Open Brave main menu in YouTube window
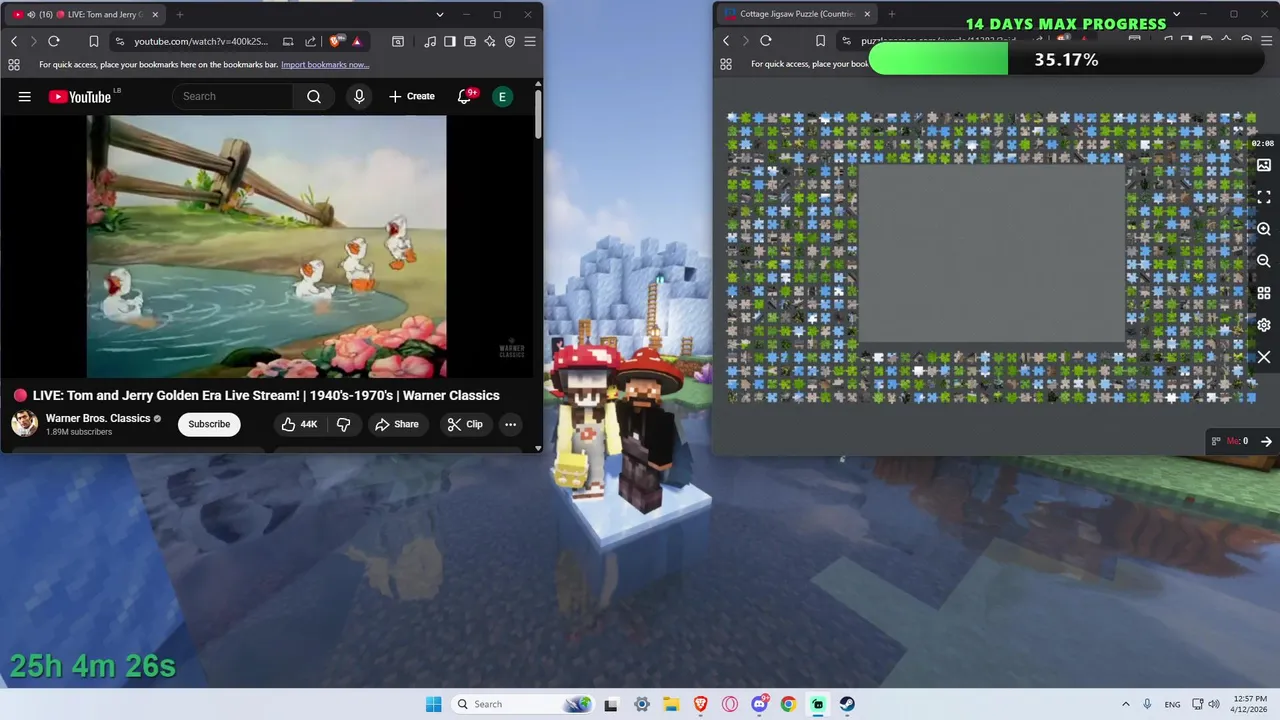This screenshot has height=720, width=1280. point(530,41)
